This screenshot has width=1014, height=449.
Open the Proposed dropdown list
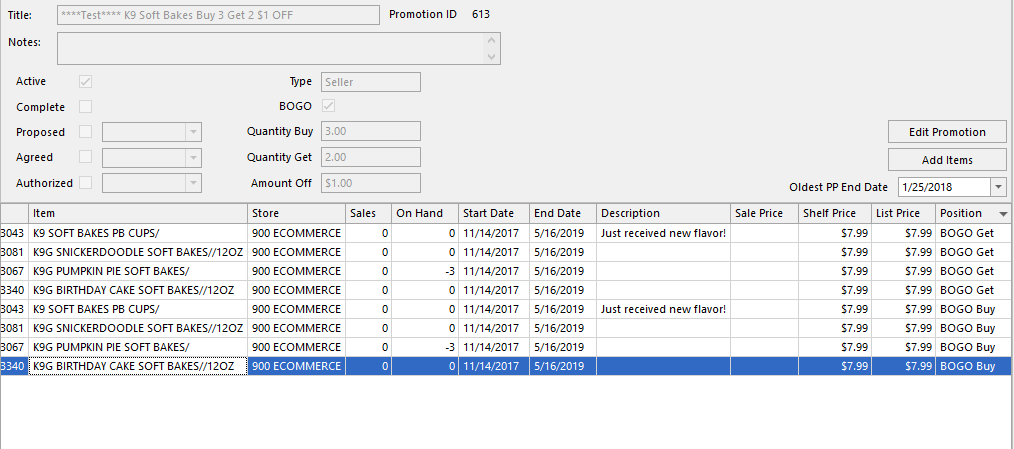(x=193, y=132)
